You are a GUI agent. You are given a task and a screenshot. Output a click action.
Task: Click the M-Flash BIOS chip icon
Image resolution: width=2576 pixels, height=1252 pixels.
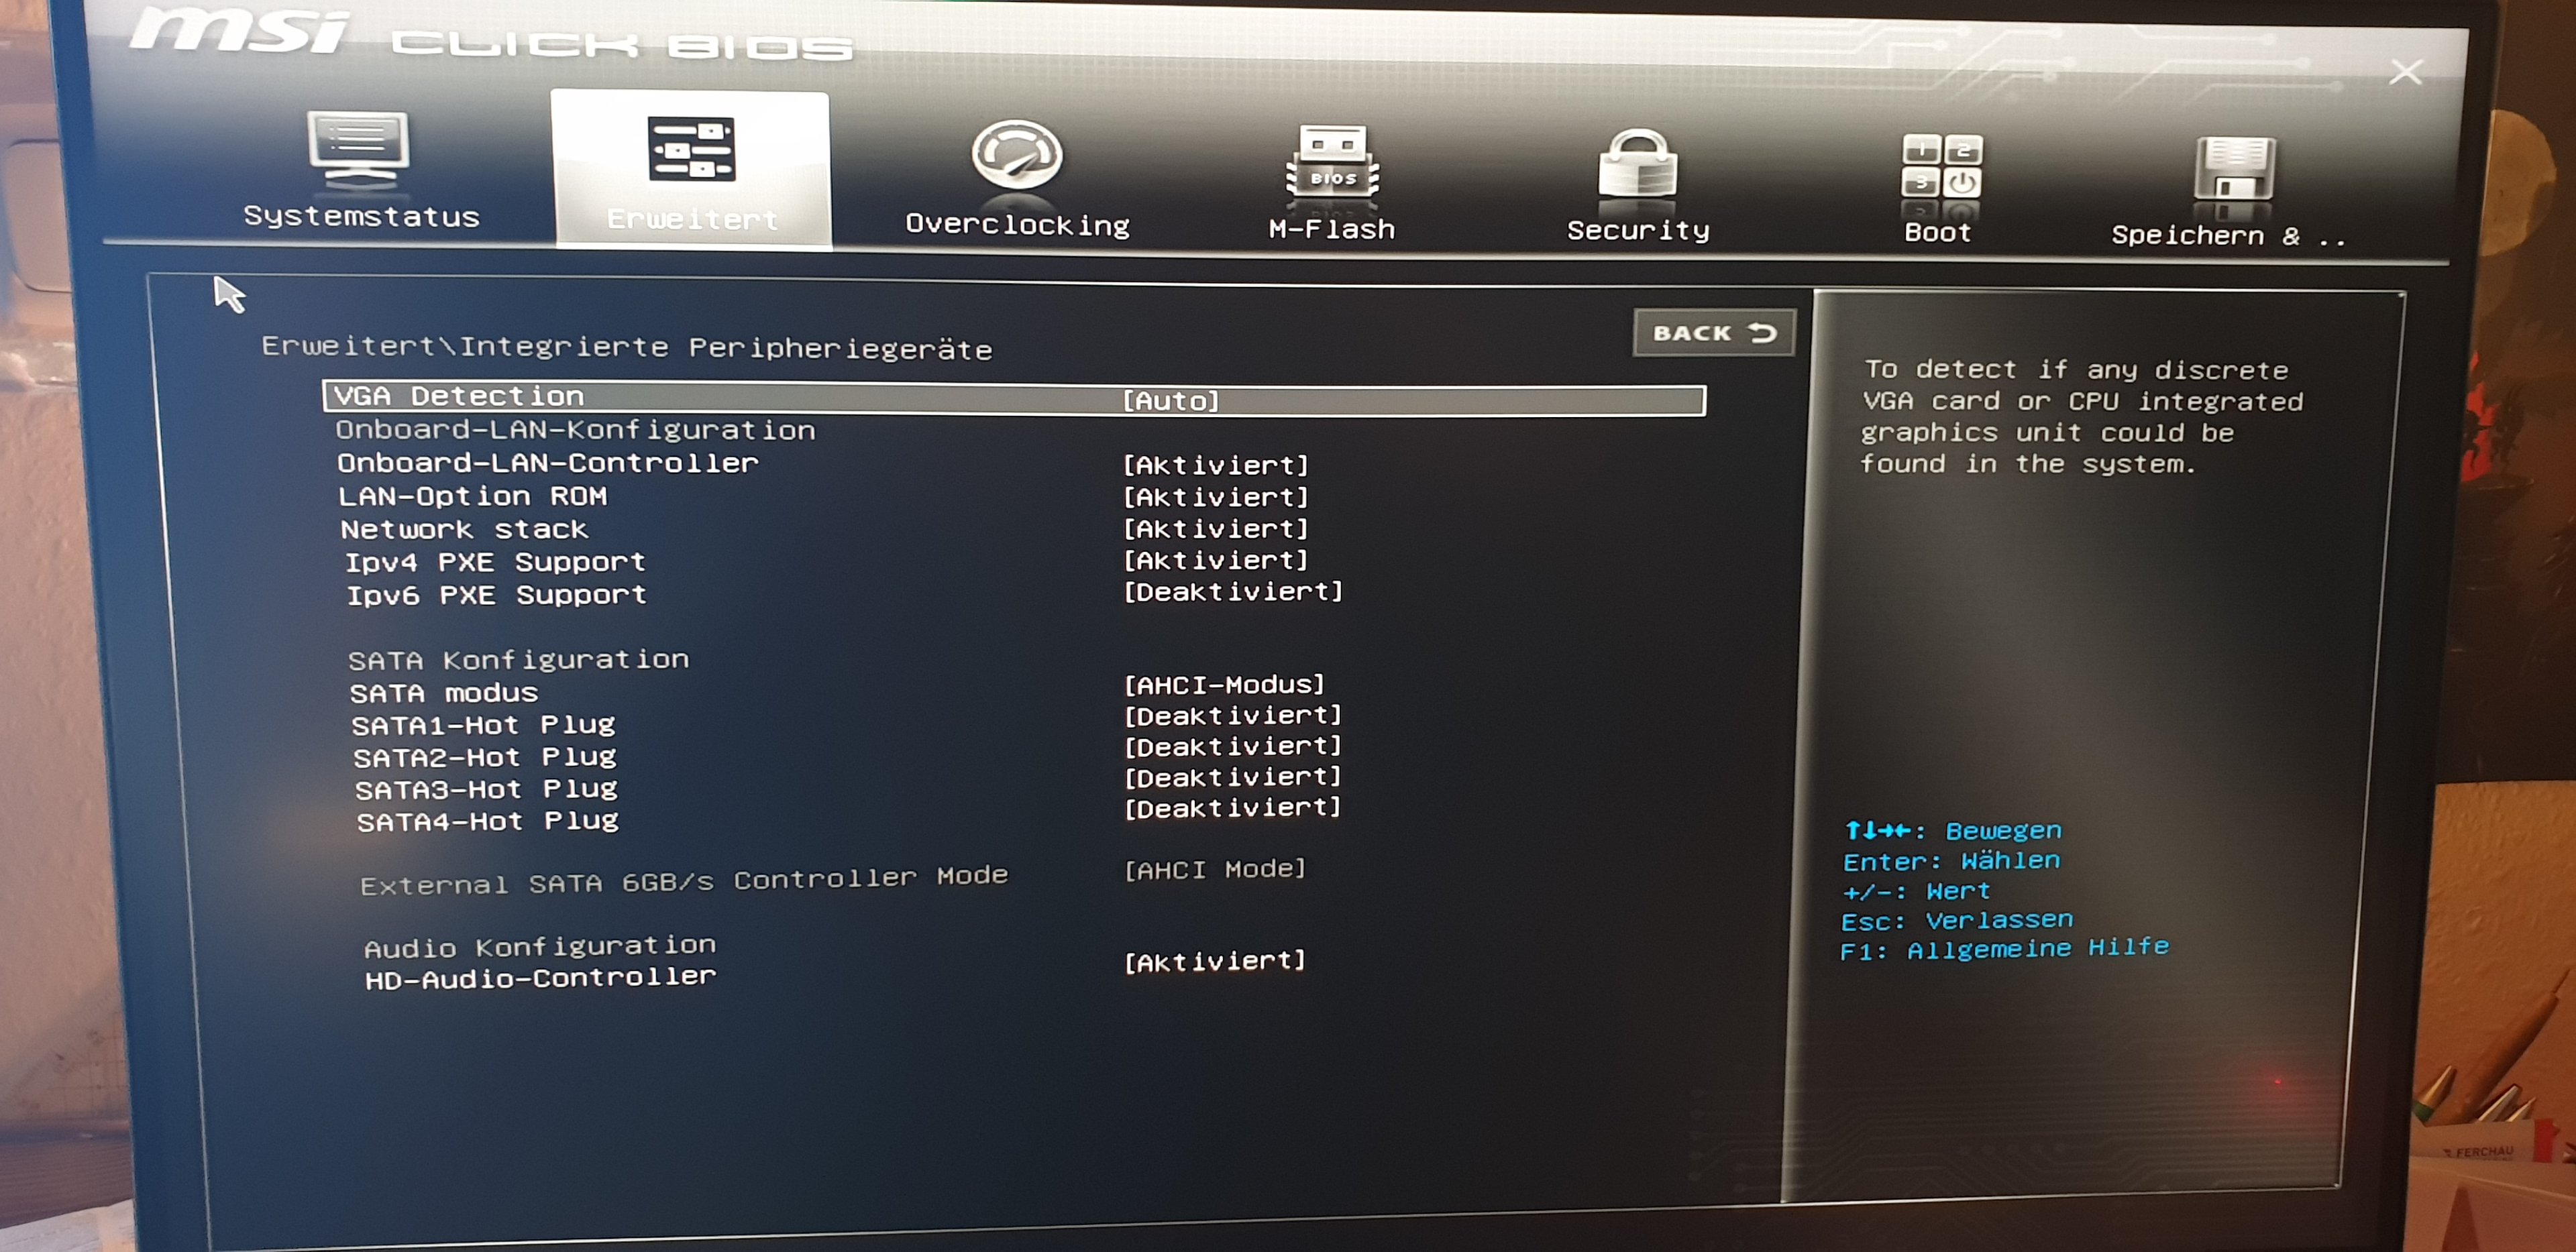pos(1331,163)
